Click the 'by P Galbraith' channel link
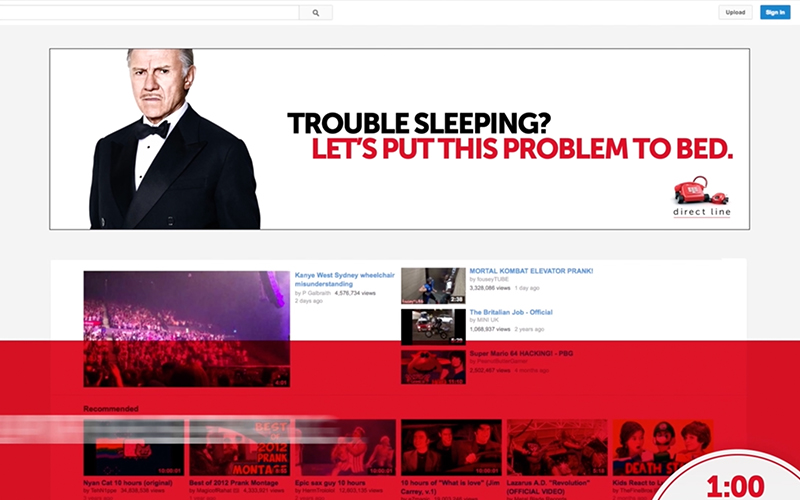This screenshot has width=800, height=500. coord(313,293)
